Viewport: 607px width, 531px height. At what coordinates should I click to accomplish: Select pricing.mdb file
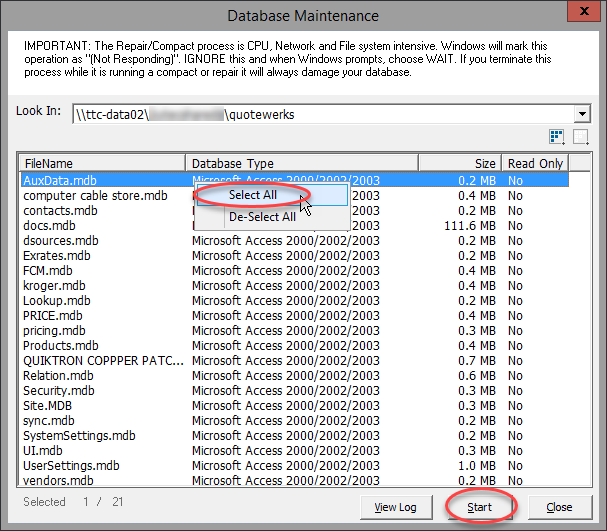(x=54, y=331)
